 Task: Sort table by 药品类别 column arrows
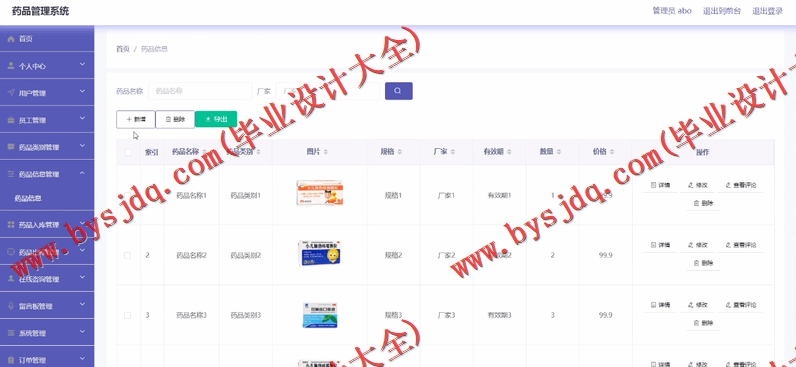258,152
